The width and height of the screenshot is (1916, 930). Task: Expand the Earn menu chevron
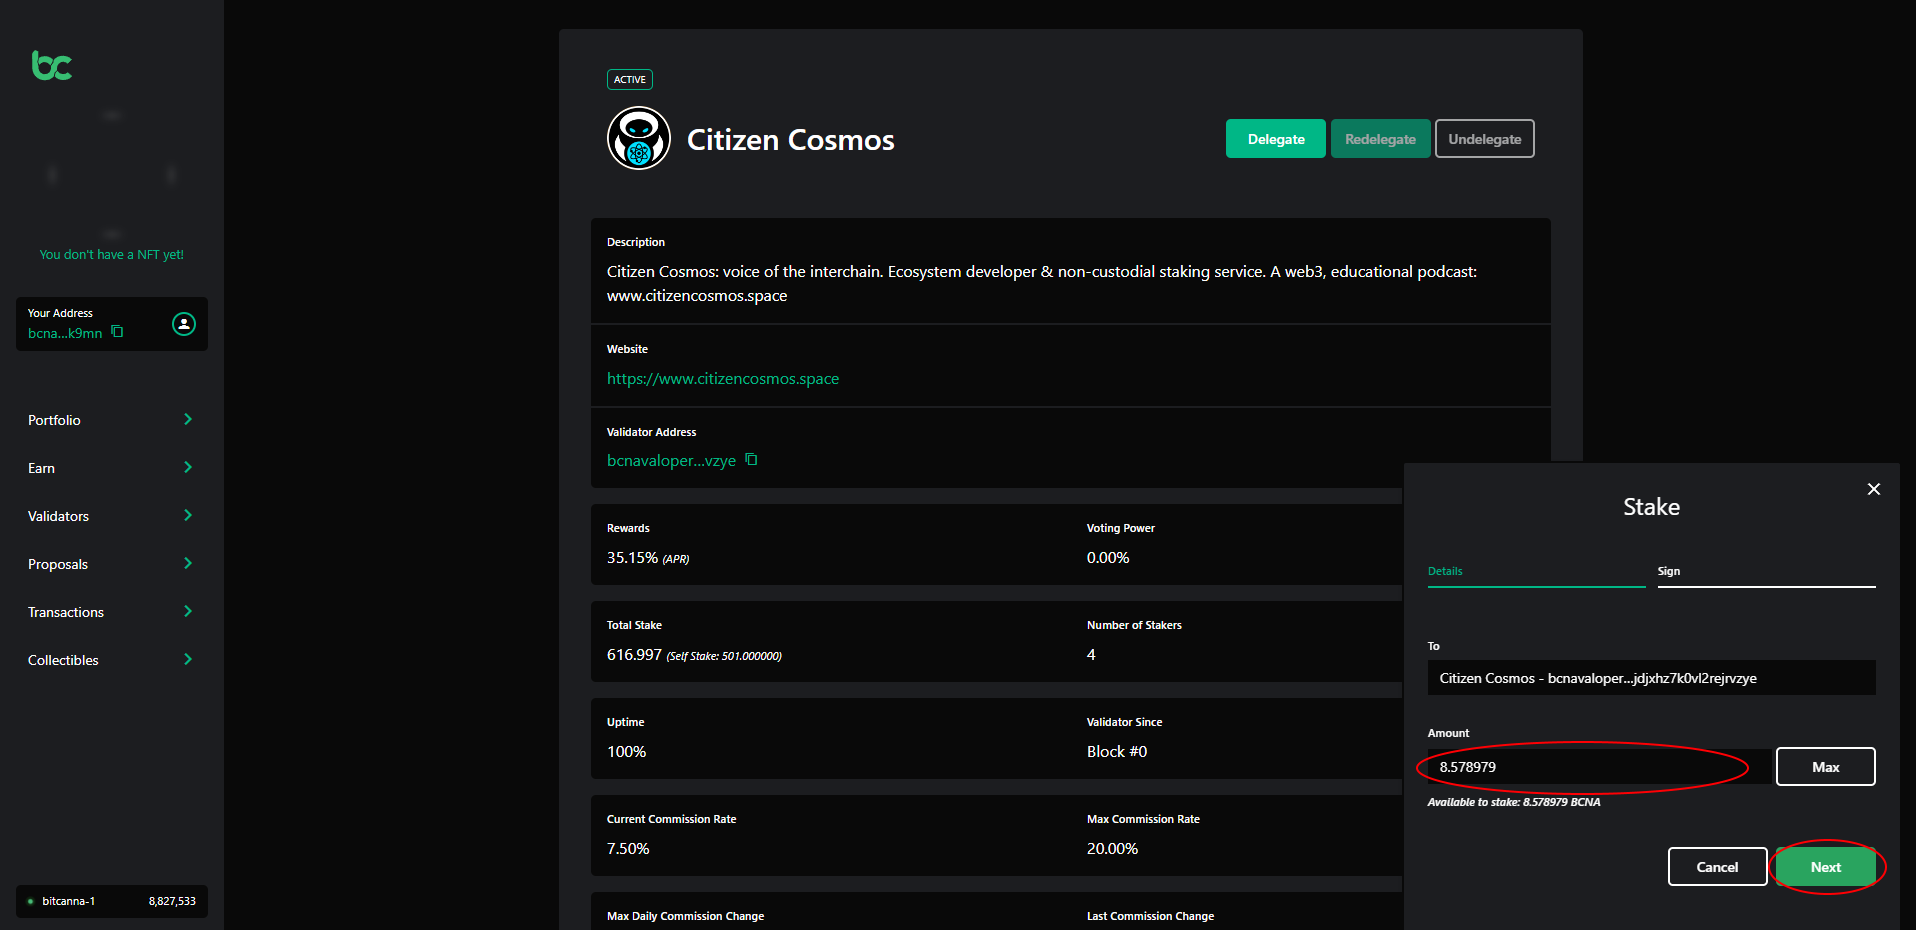[188, 467]
